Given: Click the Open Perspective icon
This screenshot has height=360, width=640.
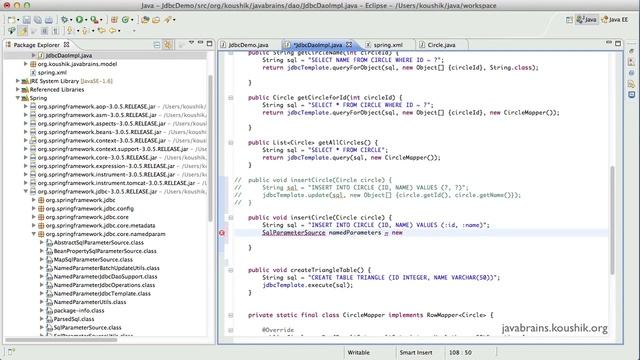Looking at the screenshot, I should [569, 20].
